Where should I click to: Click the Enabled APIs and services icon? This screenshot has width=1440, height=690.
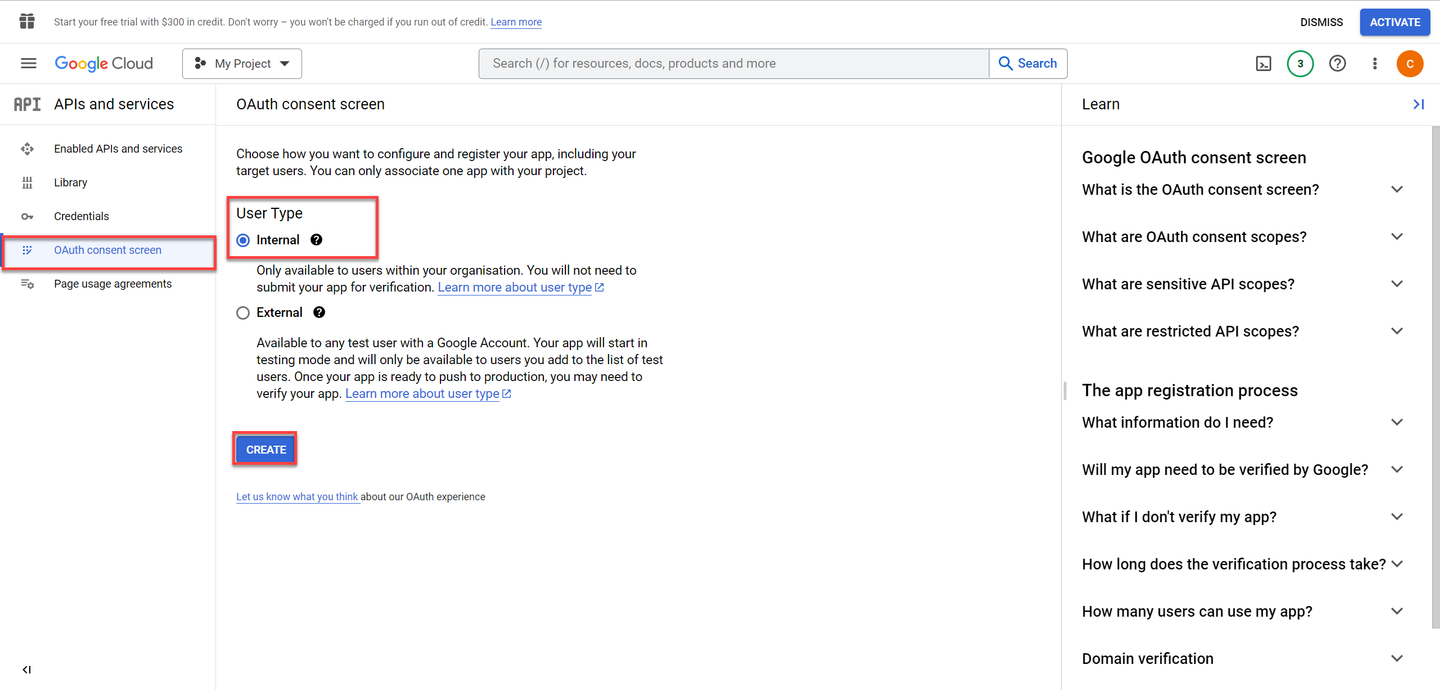click(x=28, y=149)
